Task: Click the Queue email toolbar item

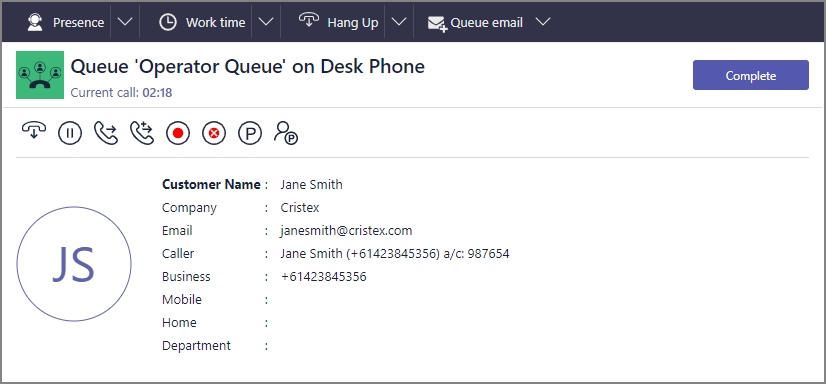Action: (475, 23)
